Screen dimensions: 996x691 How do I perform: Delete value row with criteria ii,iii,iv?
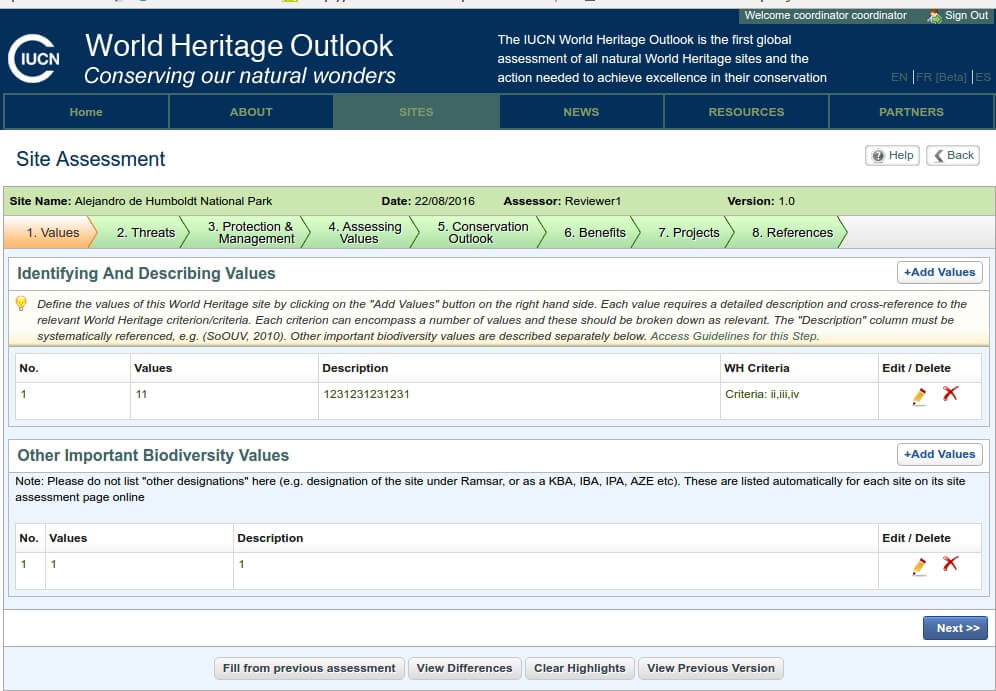[950, 394]
